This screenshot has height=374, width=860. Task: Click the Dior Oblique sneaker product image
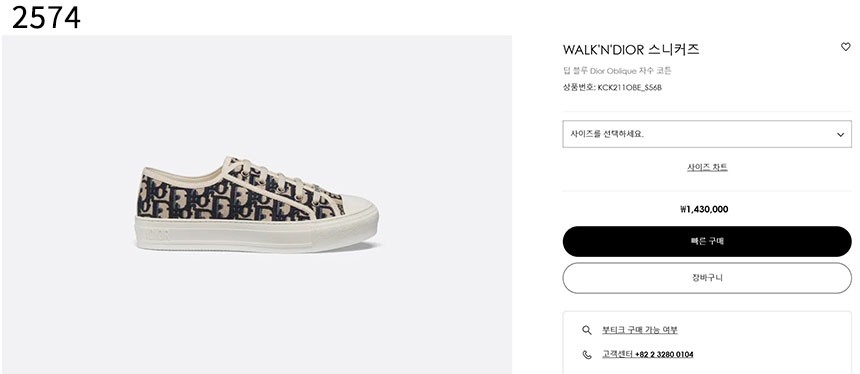pyautogui.click(x=257, y=205)
